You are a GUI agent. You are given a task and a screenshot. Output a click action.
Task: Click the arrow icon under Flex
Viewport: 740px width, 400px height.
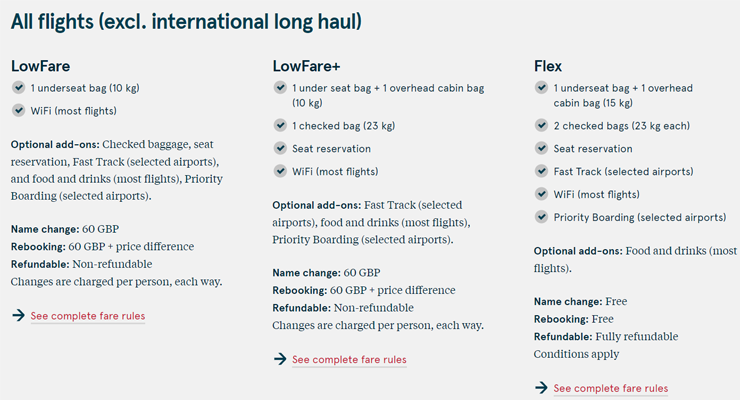click(541, 388)
